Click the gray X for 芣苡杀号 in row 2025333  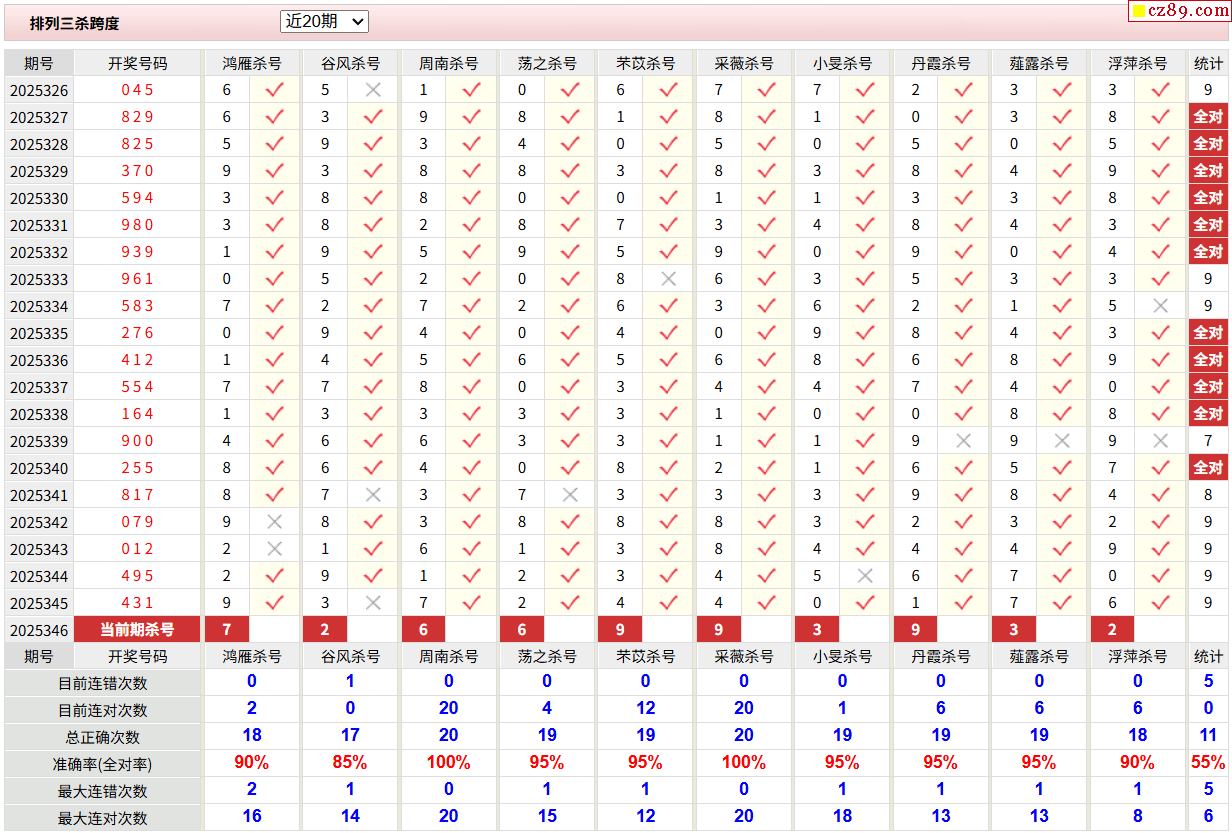point(668,279)
